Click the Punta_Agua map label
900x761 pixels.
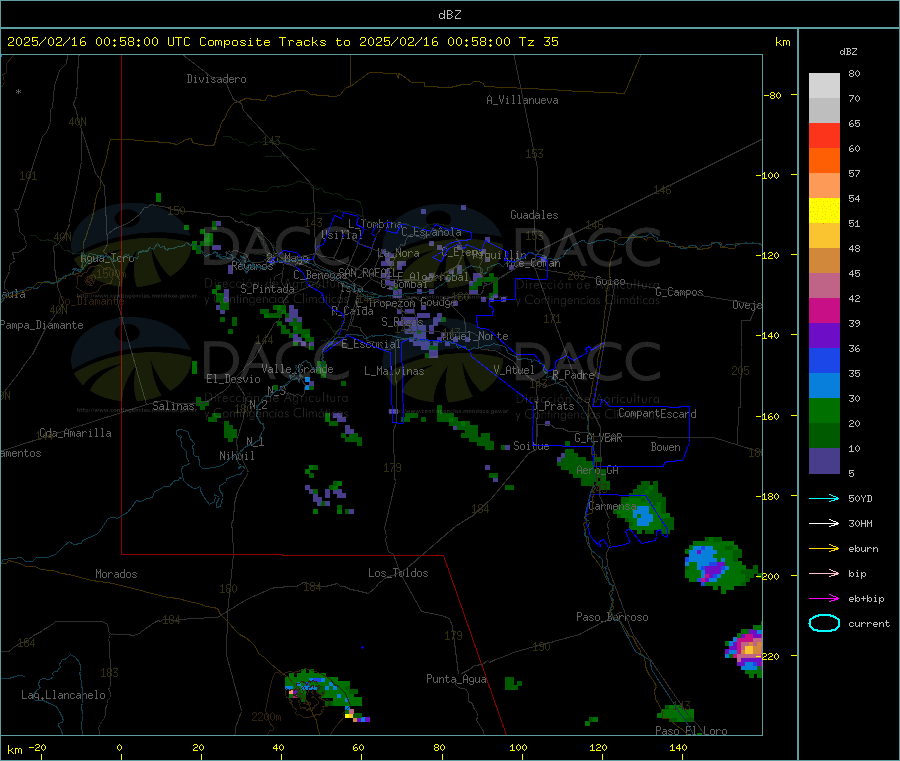coord(456,679)
